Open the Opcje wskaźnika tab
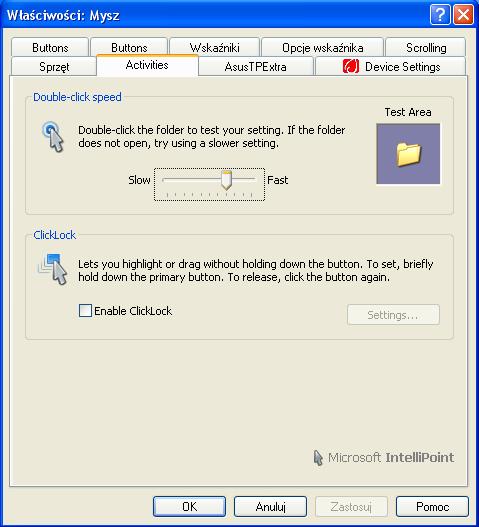 coord(323,47)
